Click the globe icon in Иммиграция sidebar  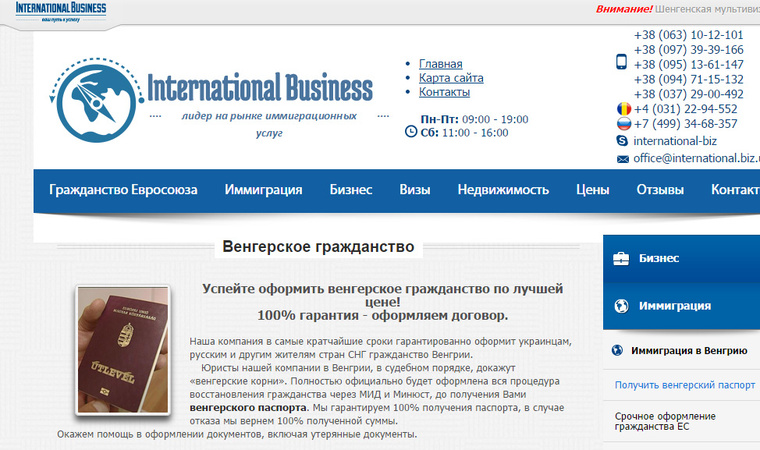pyautogui.click(x=621, y=306)
